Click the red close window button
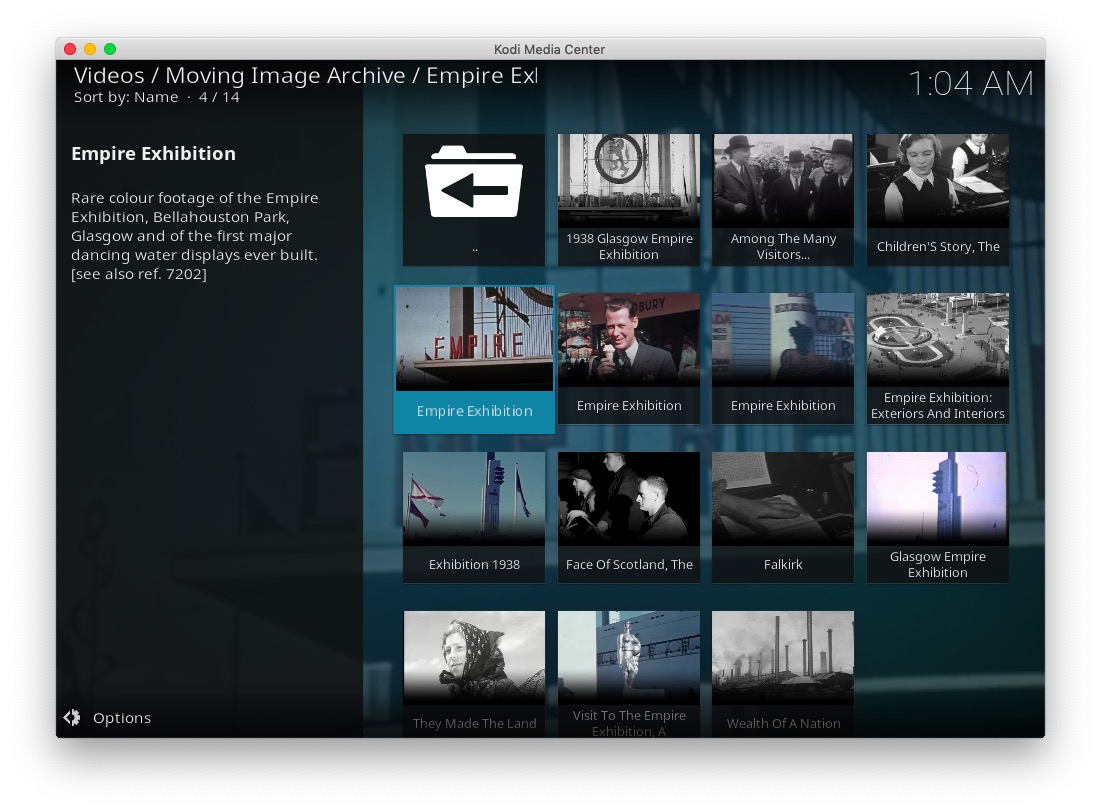This screenshot has width=1101, height=812. (70, 49)
